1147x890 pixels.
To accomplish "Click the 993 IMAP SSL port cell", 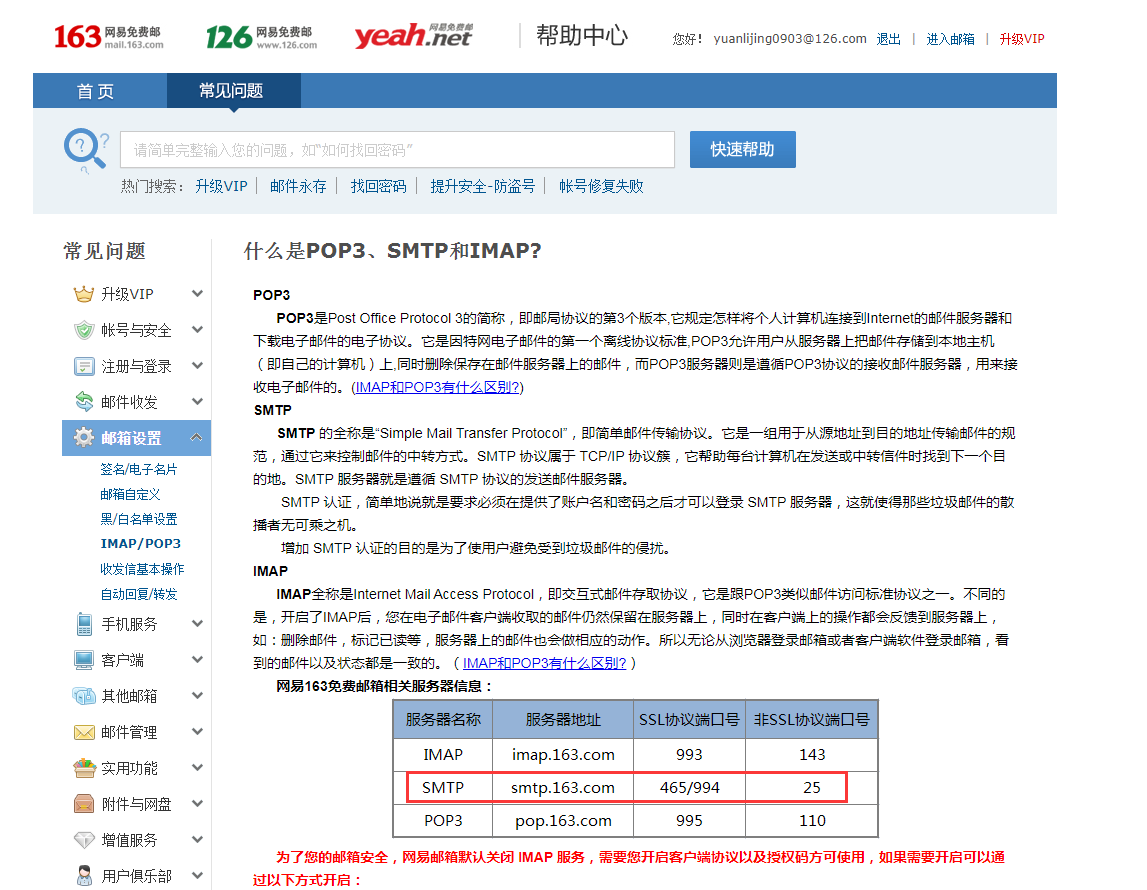I will point(689,755).
